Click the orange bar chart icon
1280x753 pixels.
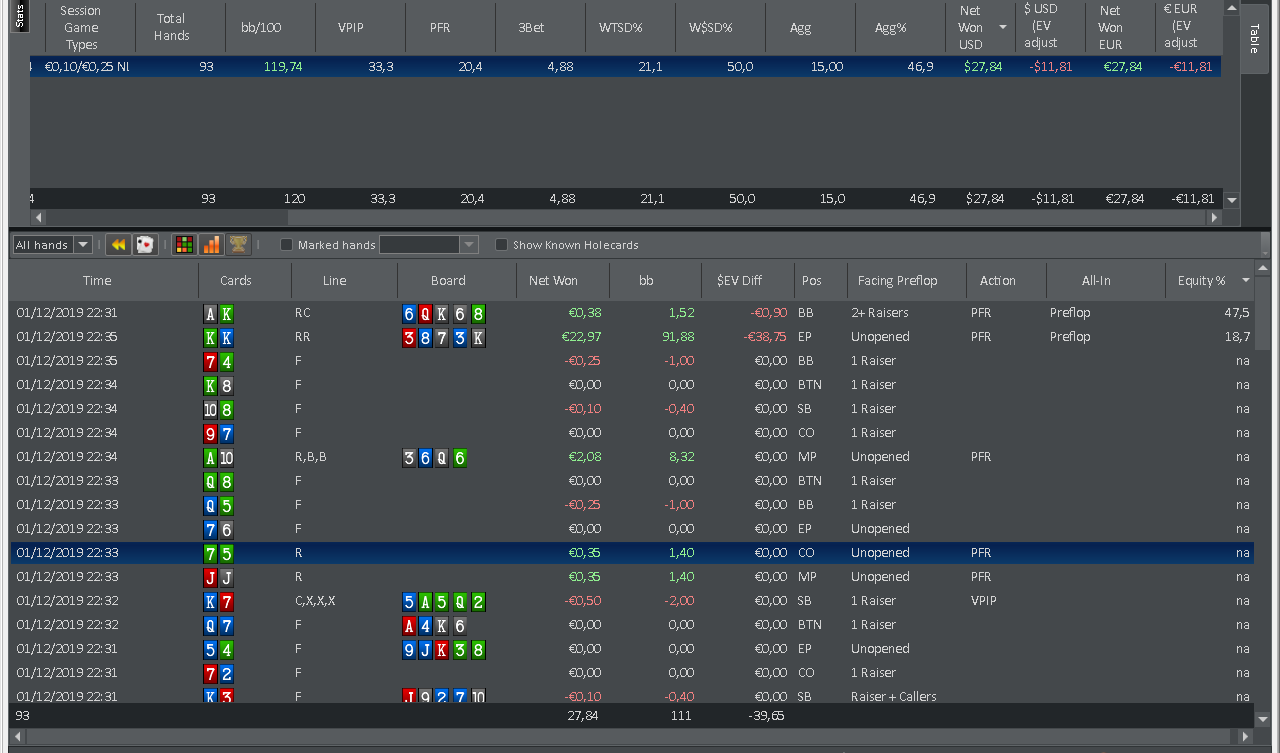(211, 244)
